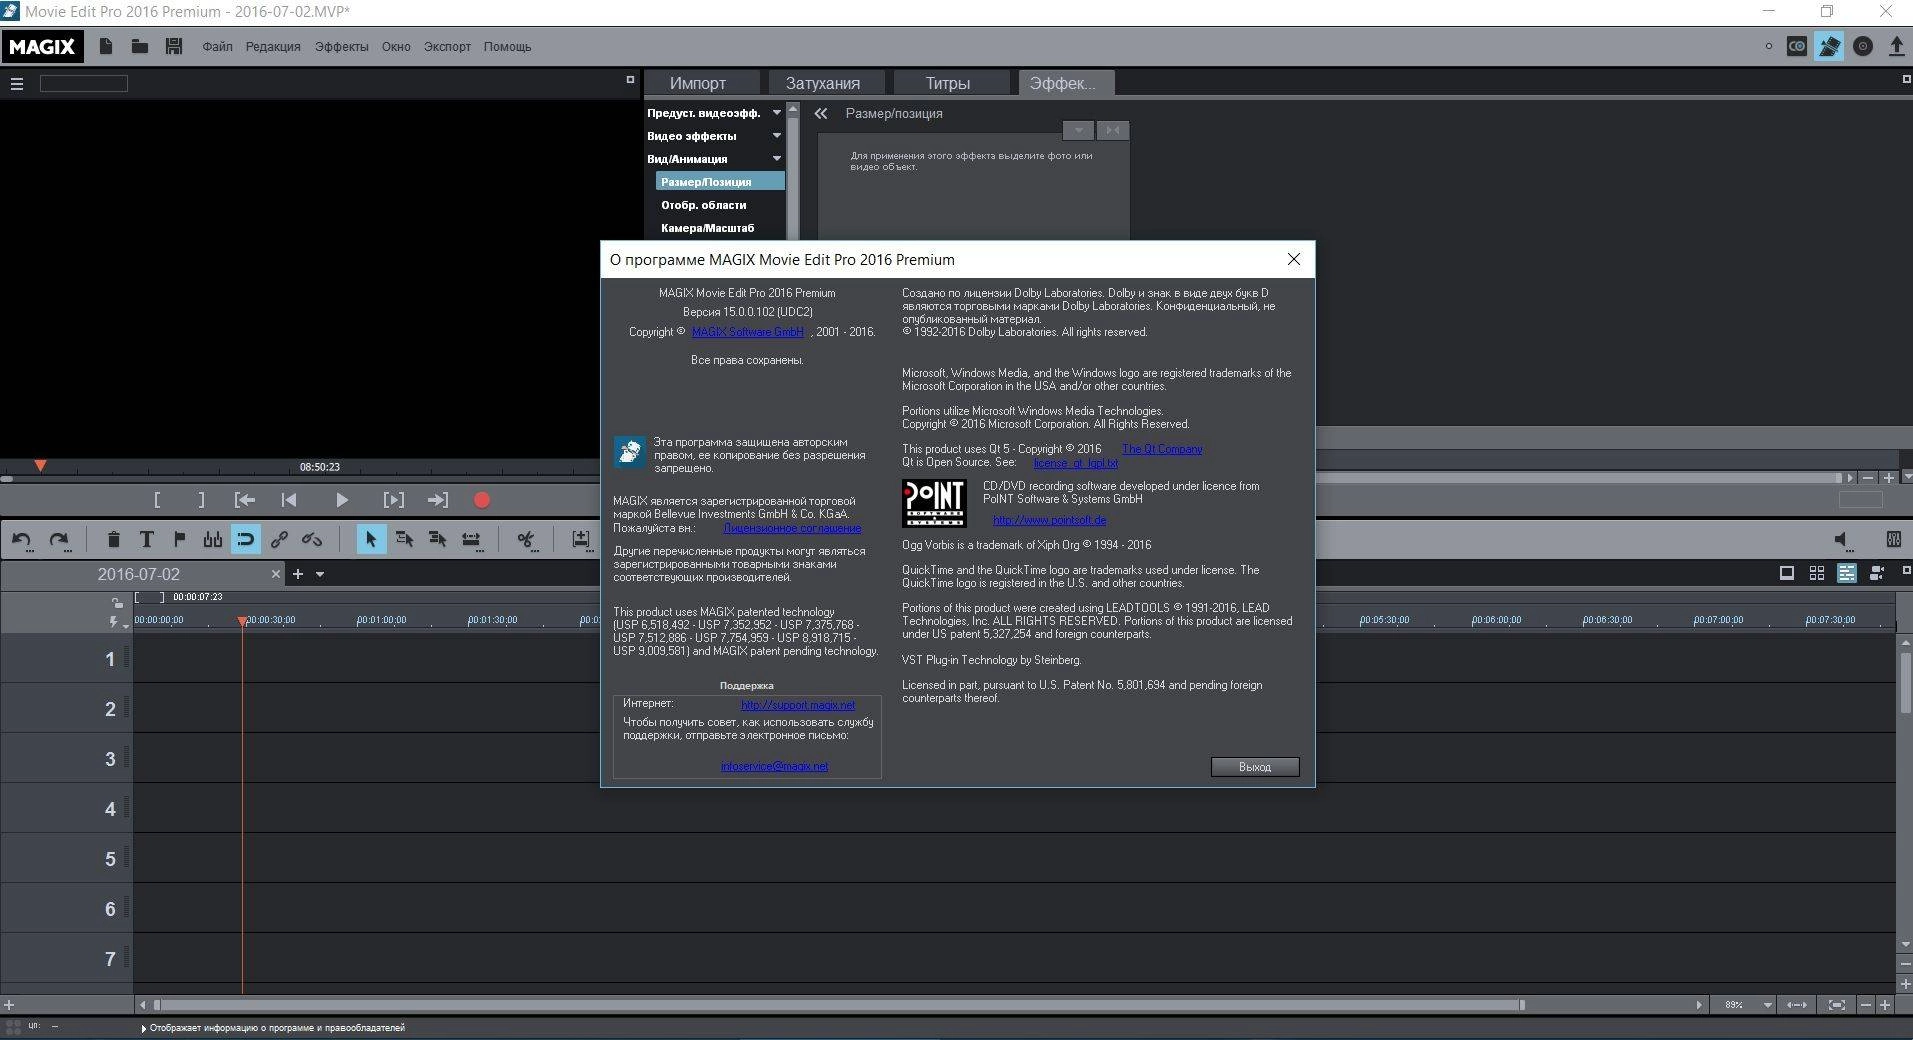
Task: Select Отобр. области effect entry
Action: [703, 205]
